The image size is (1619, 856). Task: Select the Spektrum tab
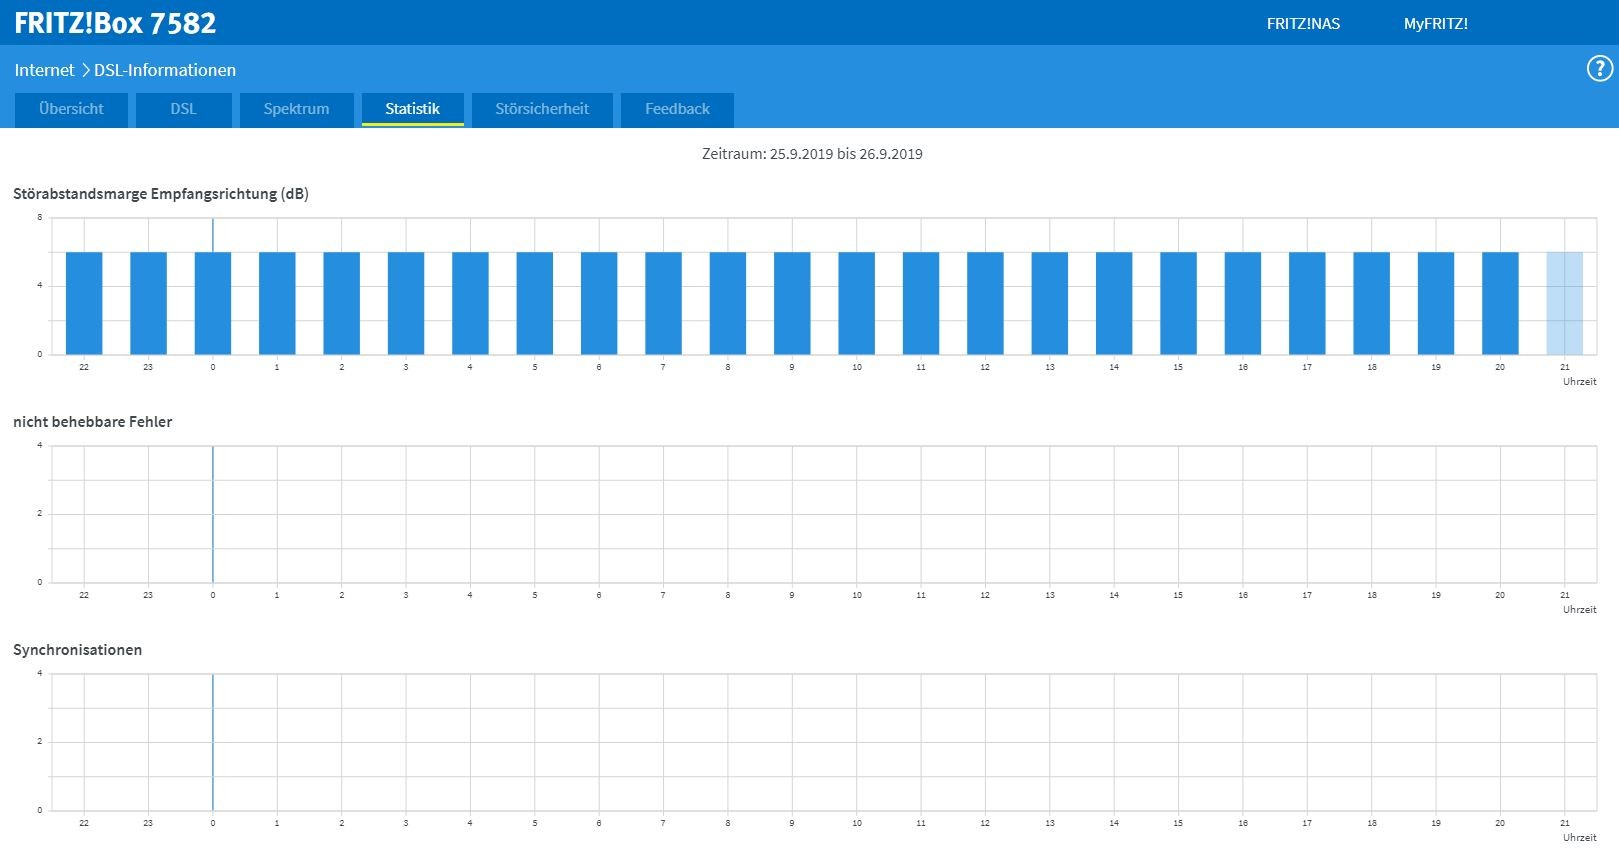coord(296,109)
